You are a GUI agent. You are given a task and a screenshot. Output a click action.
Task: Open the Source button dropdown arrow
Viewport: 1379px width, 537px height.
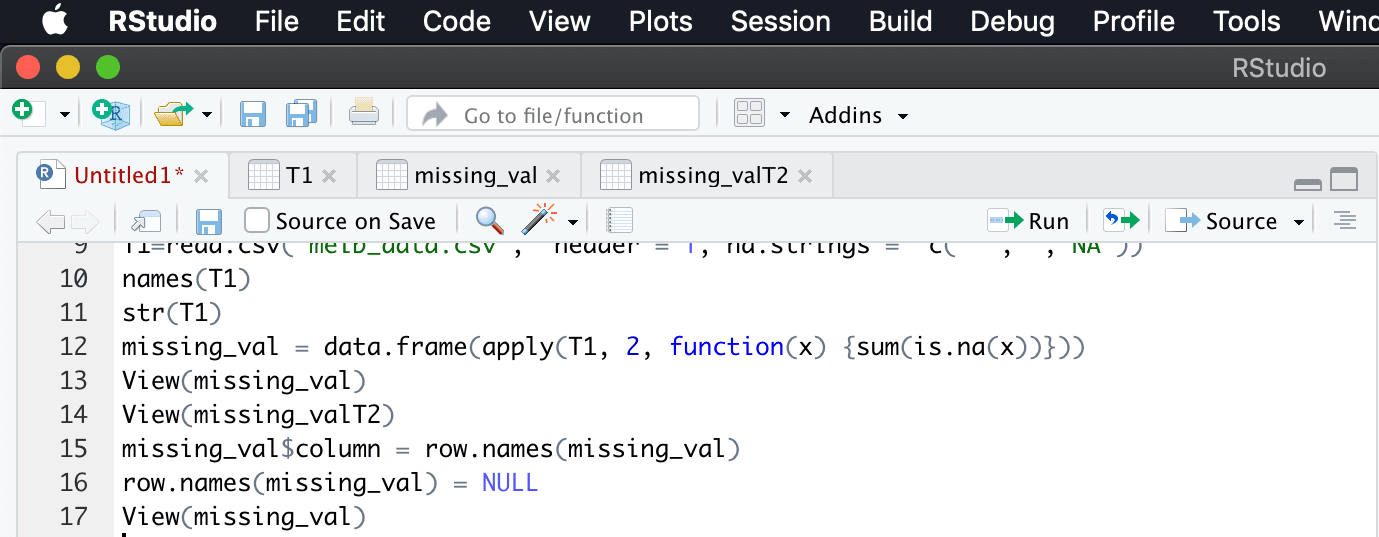click(x=1299, y=222)
